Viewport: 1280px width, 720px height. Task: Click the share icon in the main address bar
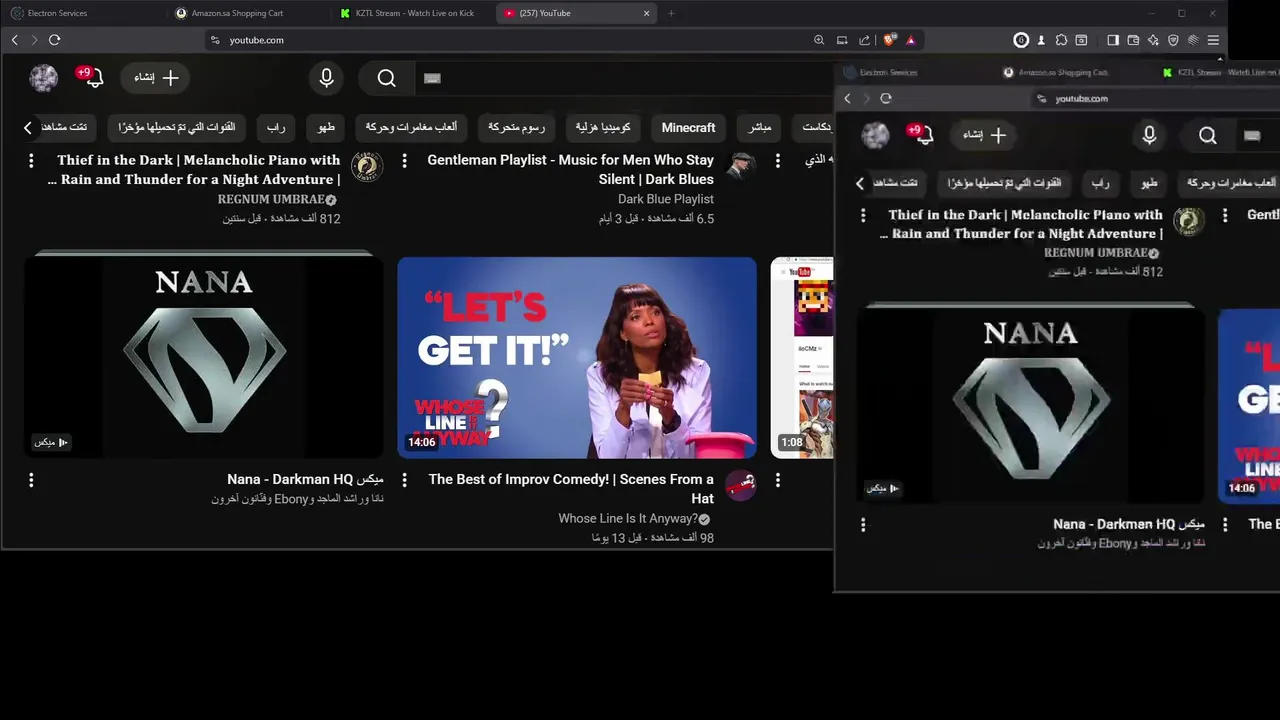(864, 40)
